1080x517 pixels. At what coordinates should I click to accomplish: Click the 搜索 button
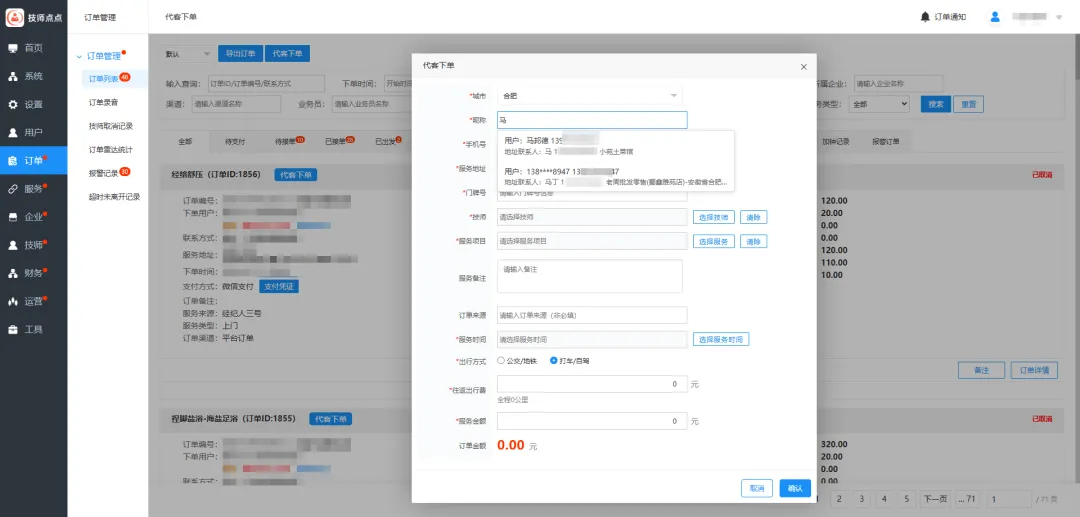[936, 104]
